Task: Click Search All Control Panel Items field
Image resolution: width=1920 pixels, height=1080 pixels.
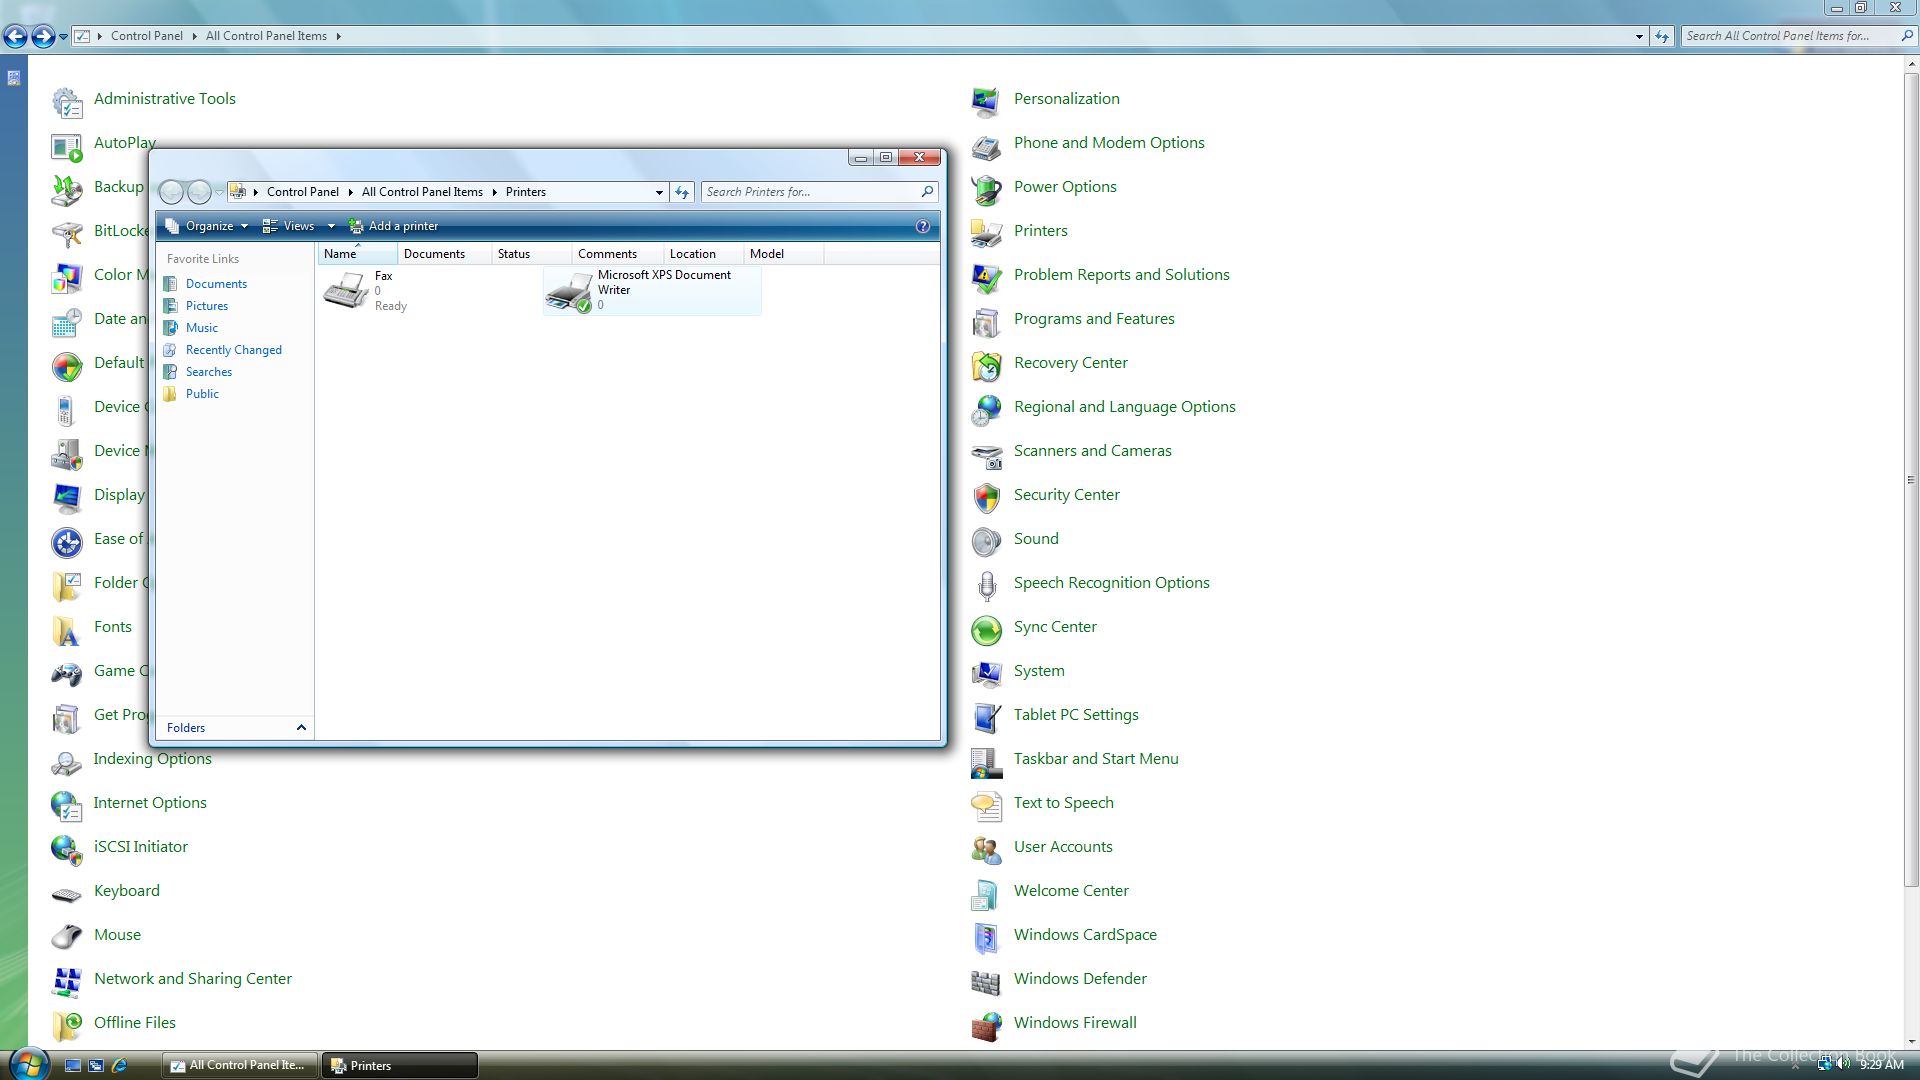Action: coord(1797,36)
